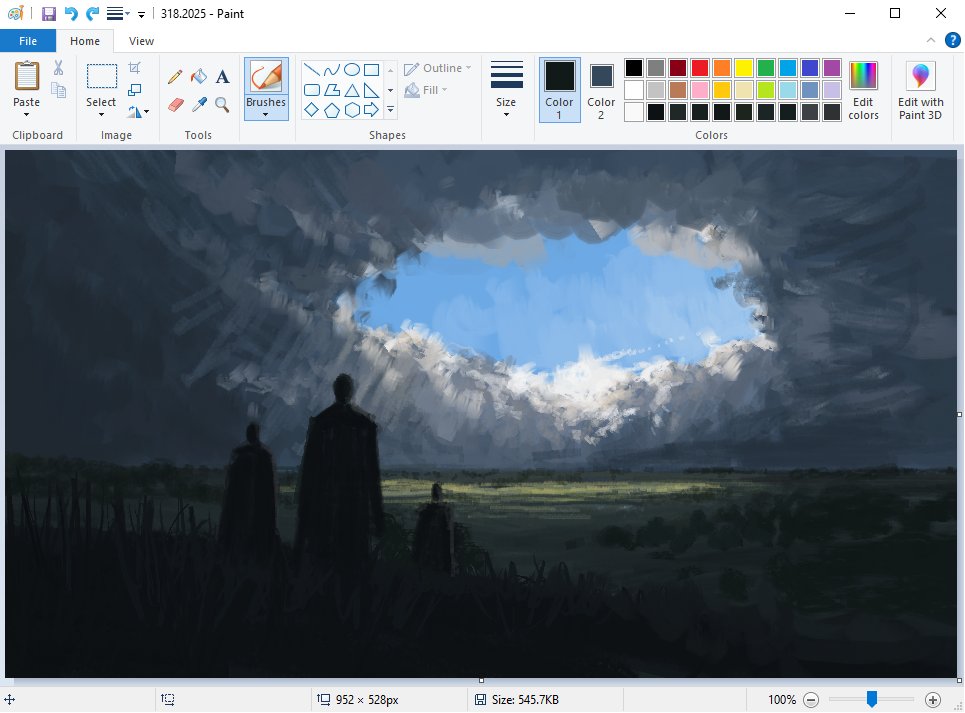Pick the pink (rose) color swatch

700,90
